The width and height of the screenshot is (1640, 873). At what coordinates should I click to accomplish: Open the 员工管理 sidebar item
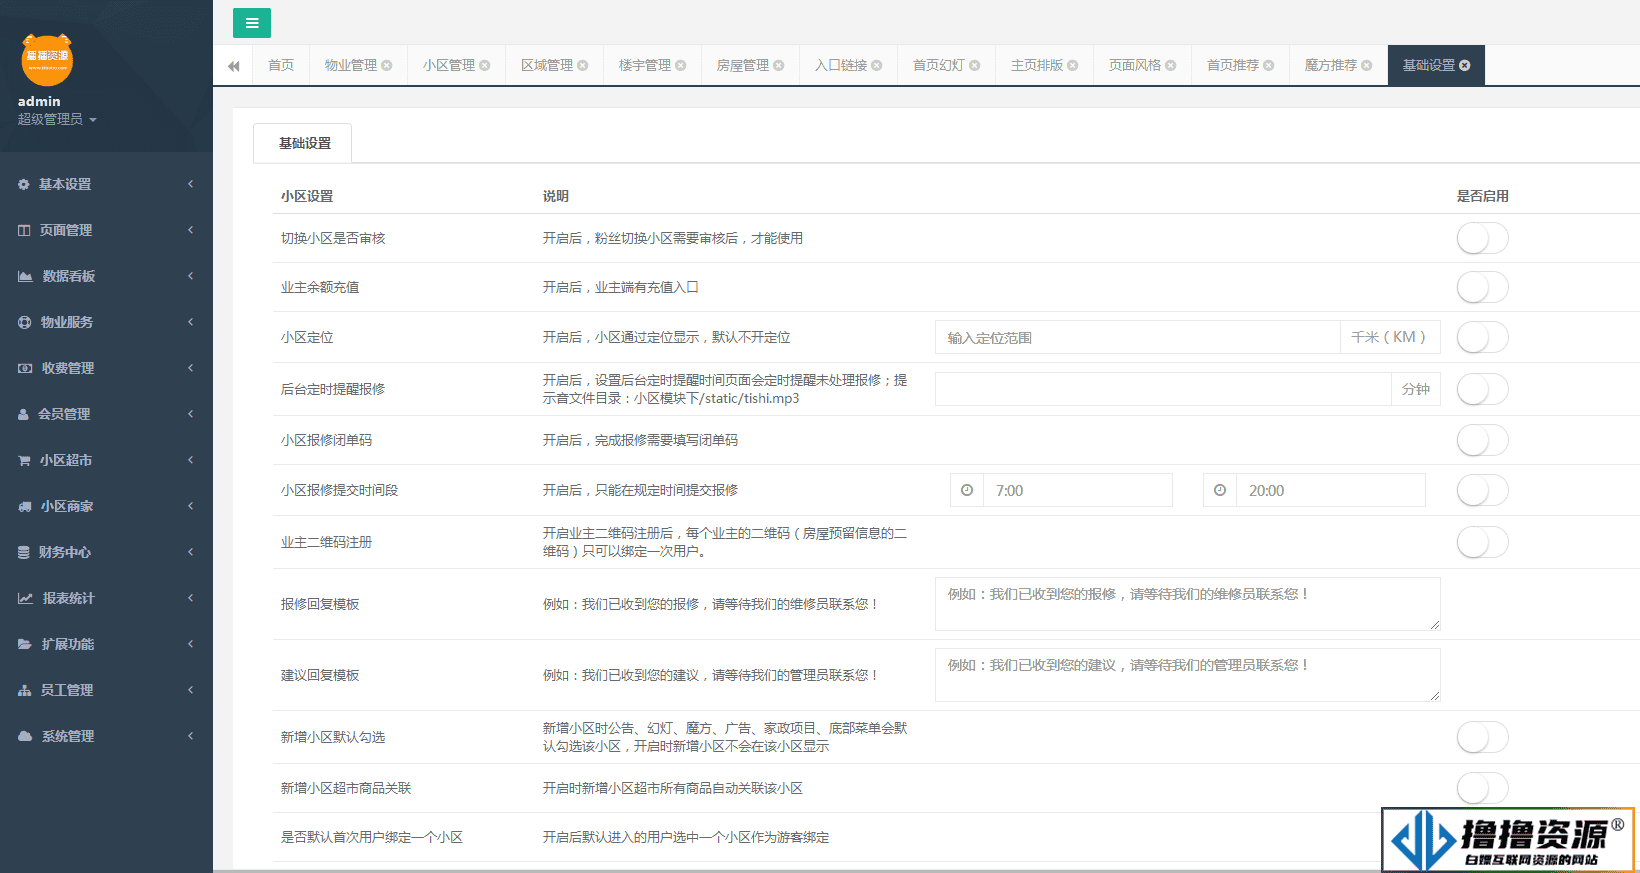[x=106, y=690]
